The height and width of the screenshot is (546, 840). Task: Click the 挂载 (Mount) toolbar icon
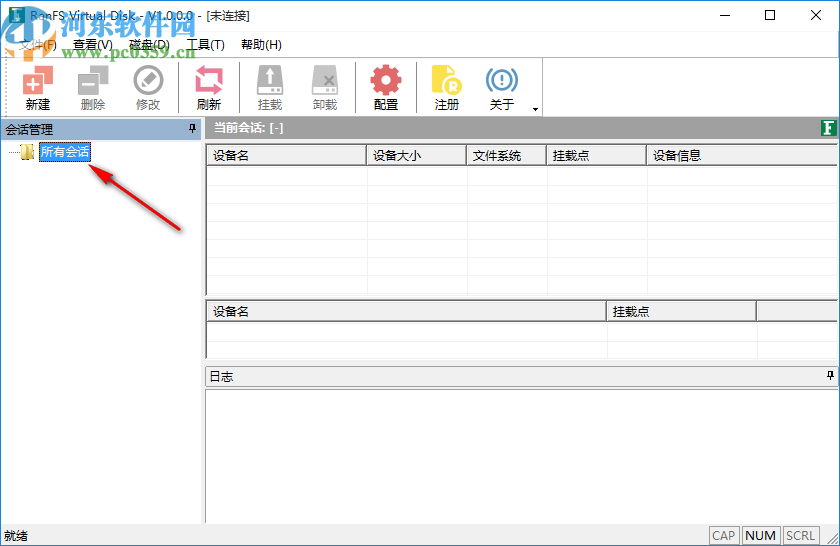[269, 87]
